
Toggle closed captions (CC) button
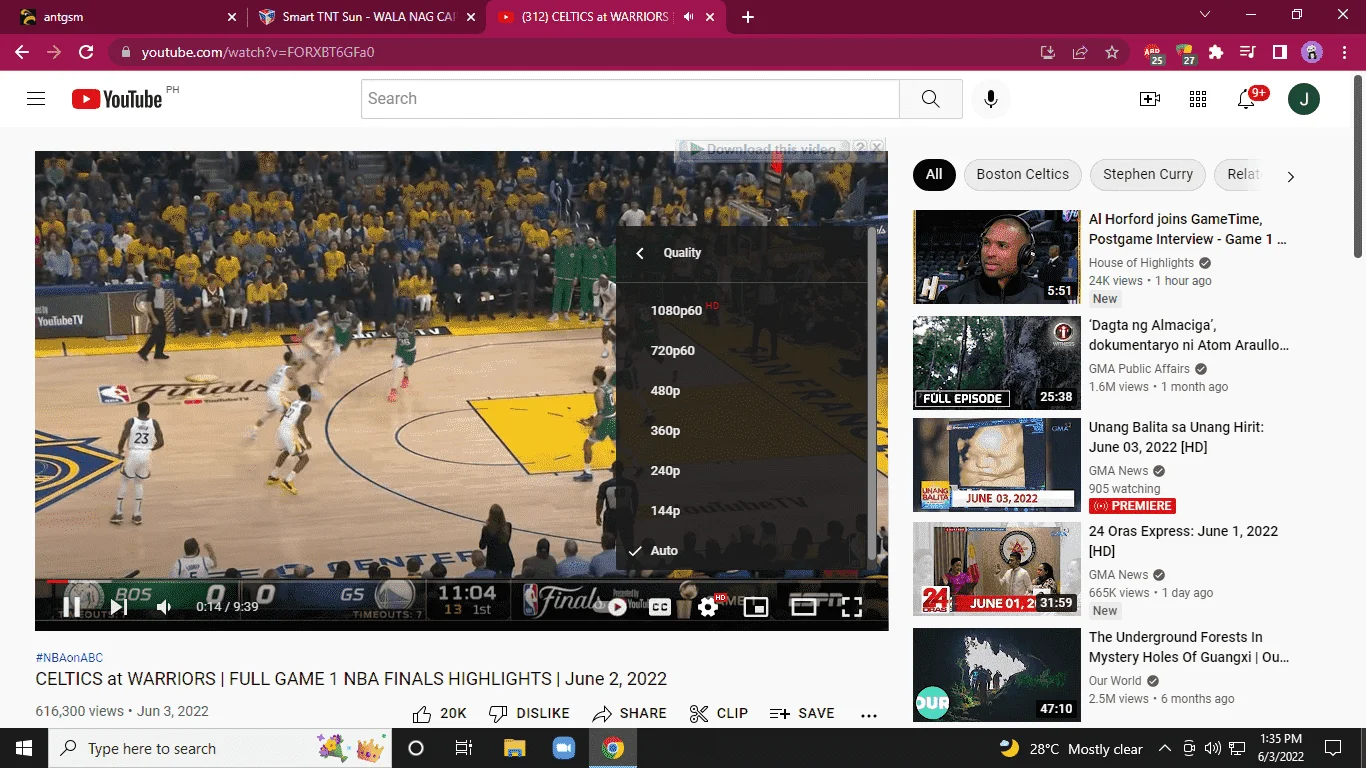[x=660, y=606]
